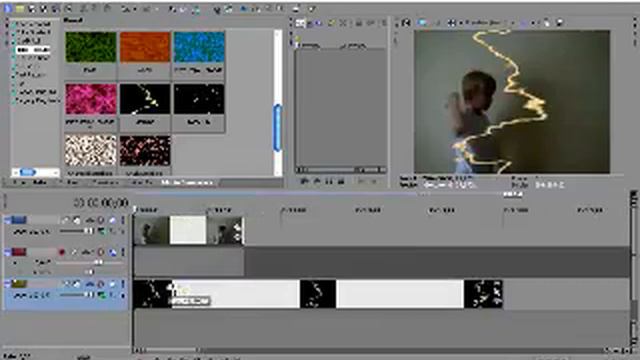Select the last lightning clip on yellow track
This screenshot has width=640, height=360.
coord(483,294)
